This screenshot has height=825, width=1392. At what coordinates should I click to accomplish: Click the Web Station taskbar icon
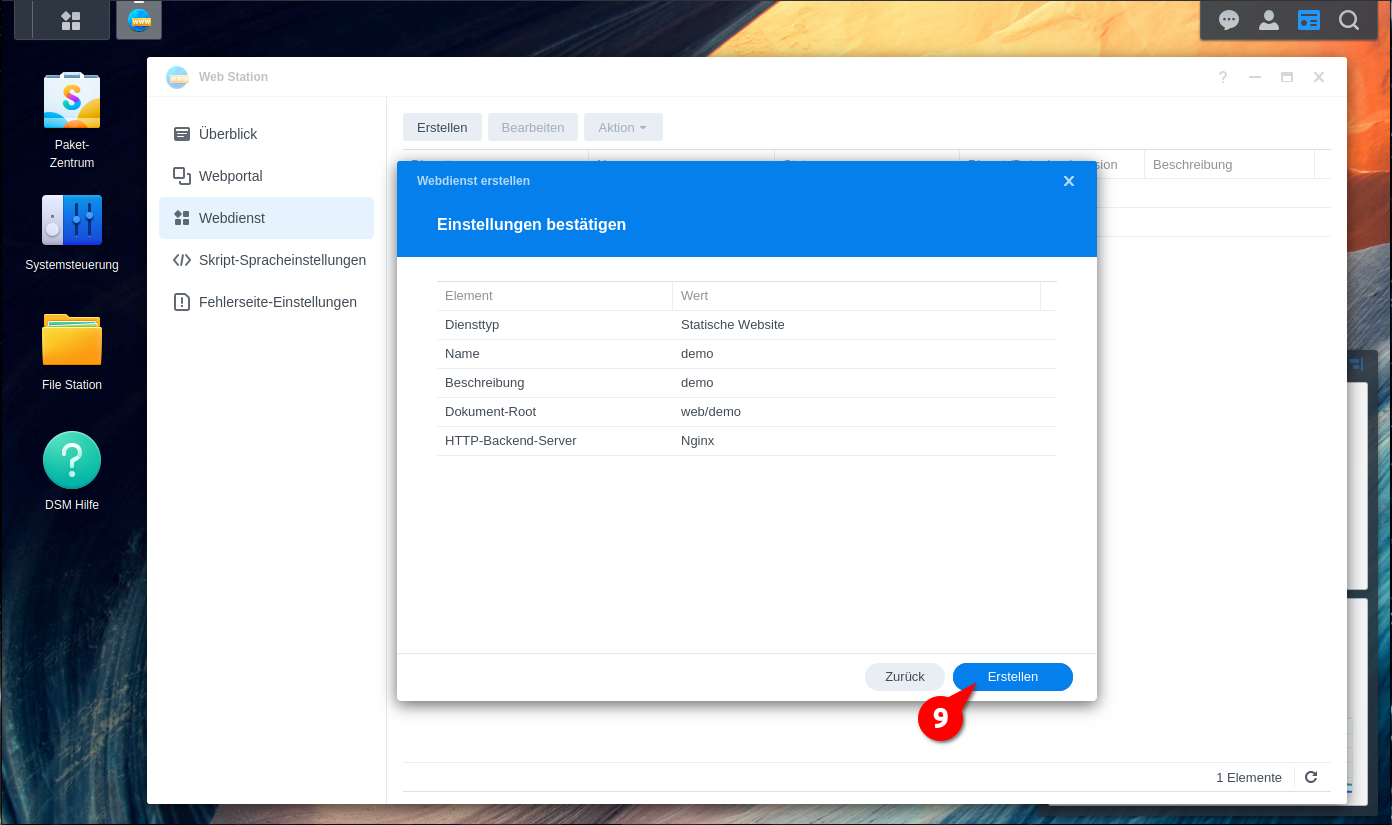139,20
